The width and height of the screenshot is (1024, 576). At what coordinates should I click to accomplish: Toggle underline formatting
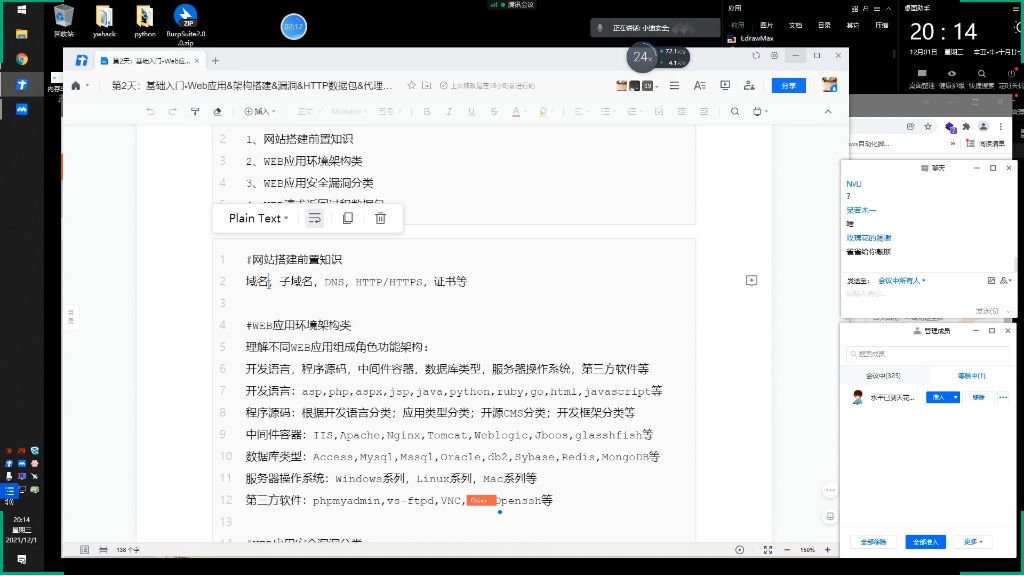[x=472, y=112]
